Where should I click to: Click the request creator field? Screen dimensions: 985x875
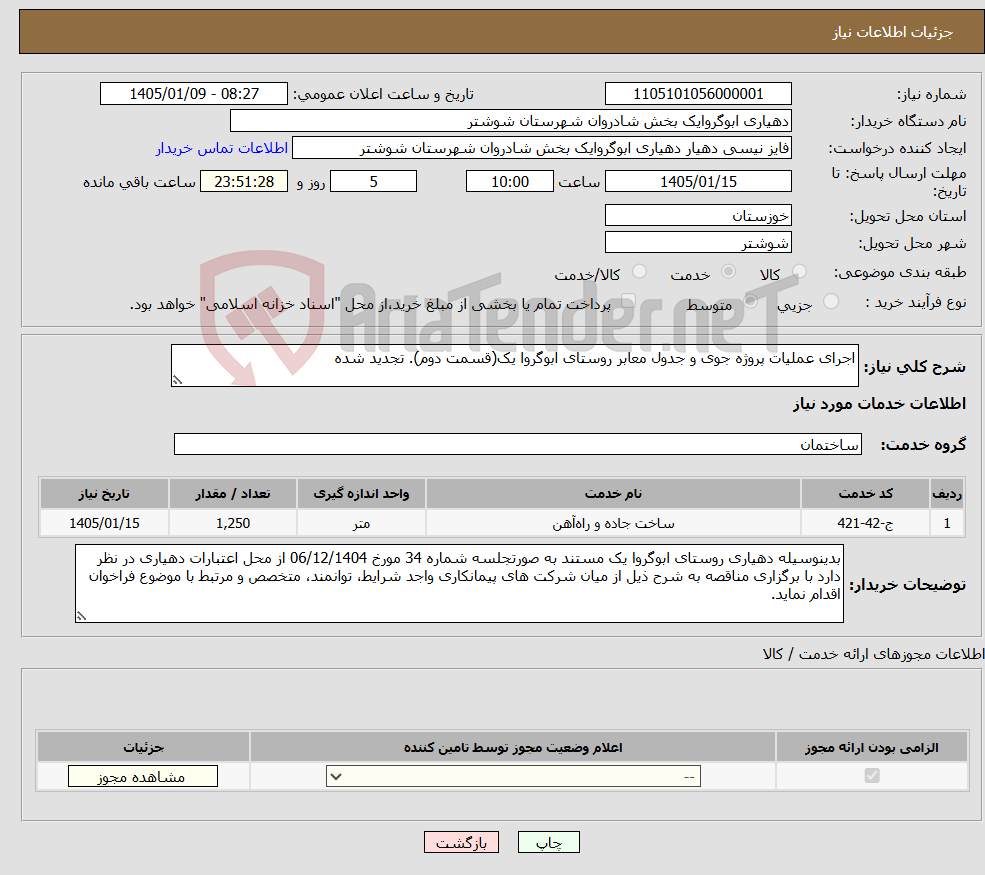tap(541, 148)
